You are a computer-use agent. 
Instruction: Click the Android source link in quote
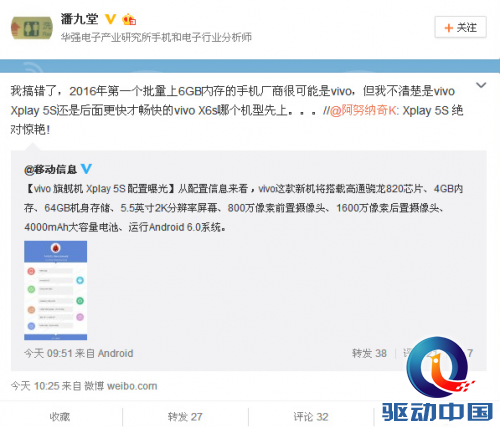(x=115, y=353)
